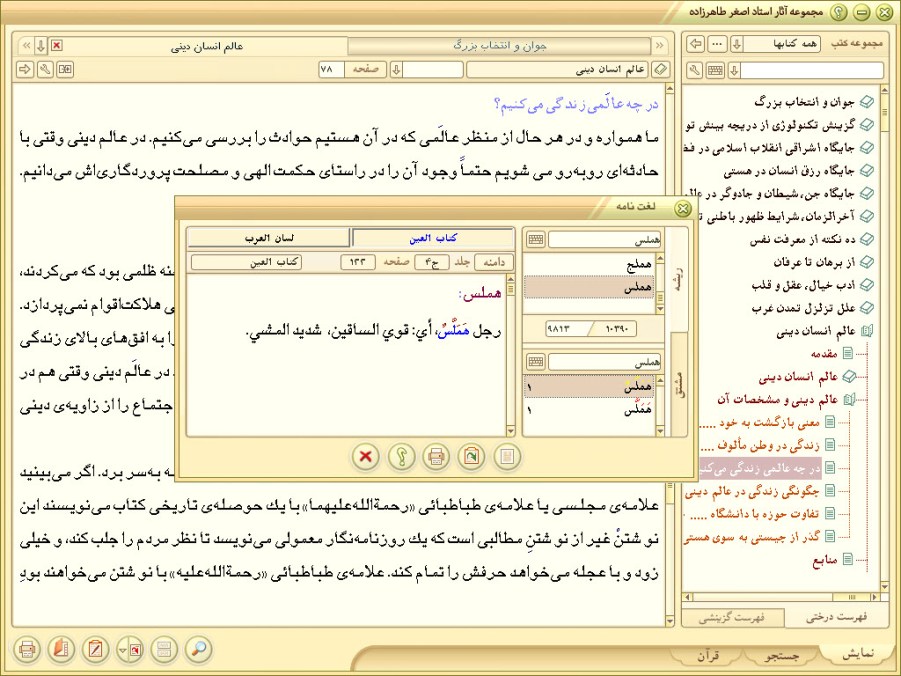Click the book tree's horizontal scrollbar
This screenshot has height=676, width=901.
point(781,597)
